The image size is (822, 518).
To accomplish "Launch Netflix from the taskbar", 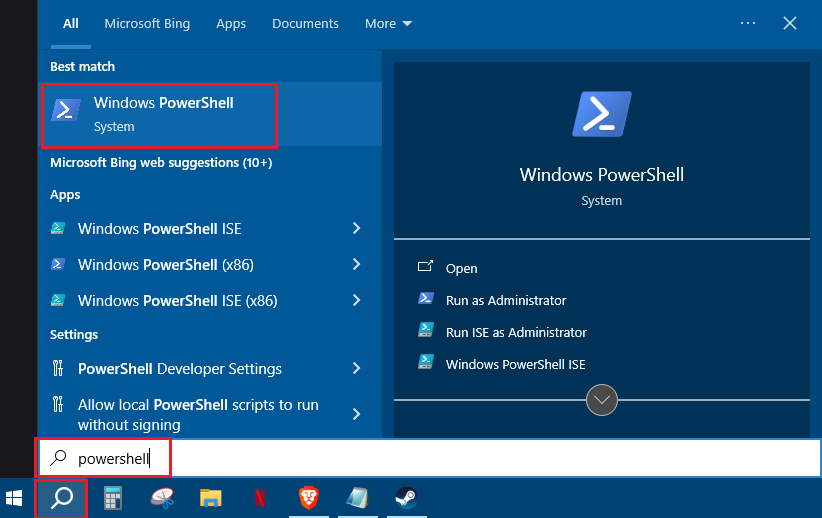I will 260,498.
